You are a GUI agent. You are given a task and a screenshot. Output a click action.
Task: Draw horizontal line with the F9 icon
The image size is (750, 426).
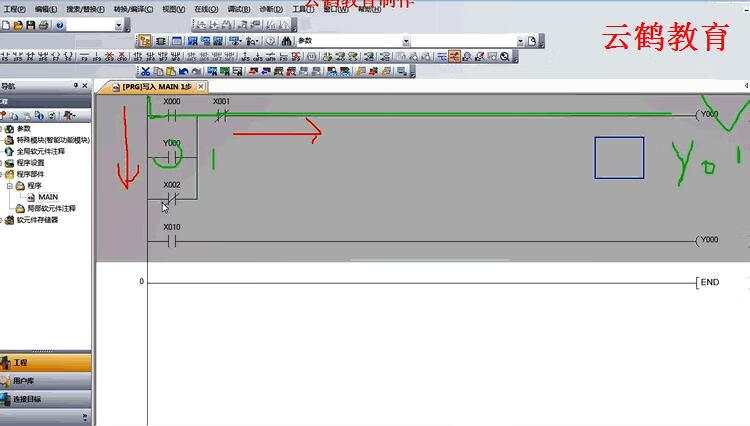[x=84, y=57]
